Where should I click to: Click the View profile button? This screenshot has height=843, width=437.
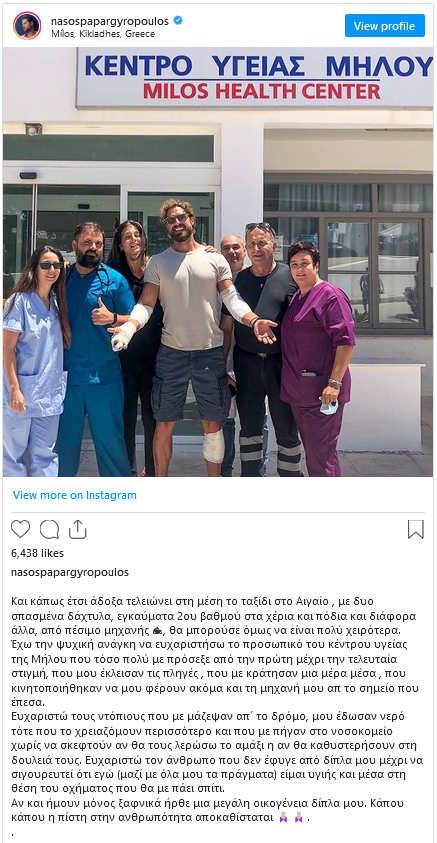click(x=385, y=26)
